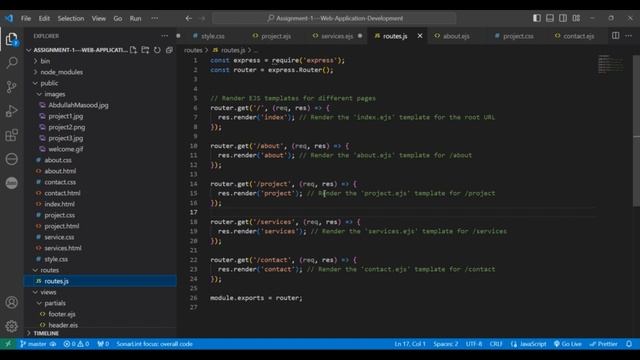Collapse the images folder
The height and width of the screenshot is (360, 640).
[55, 94]
